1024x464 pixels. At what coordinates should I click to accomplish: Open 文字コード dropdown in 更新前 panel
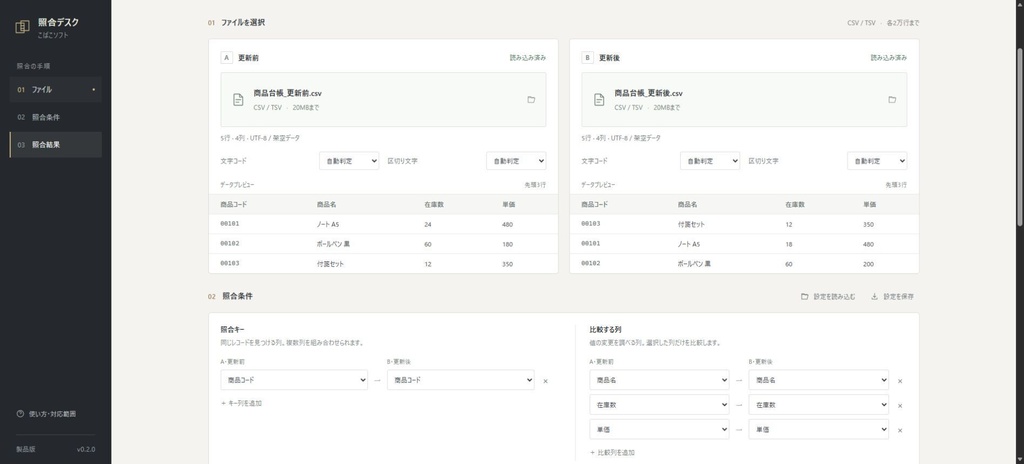349,161
